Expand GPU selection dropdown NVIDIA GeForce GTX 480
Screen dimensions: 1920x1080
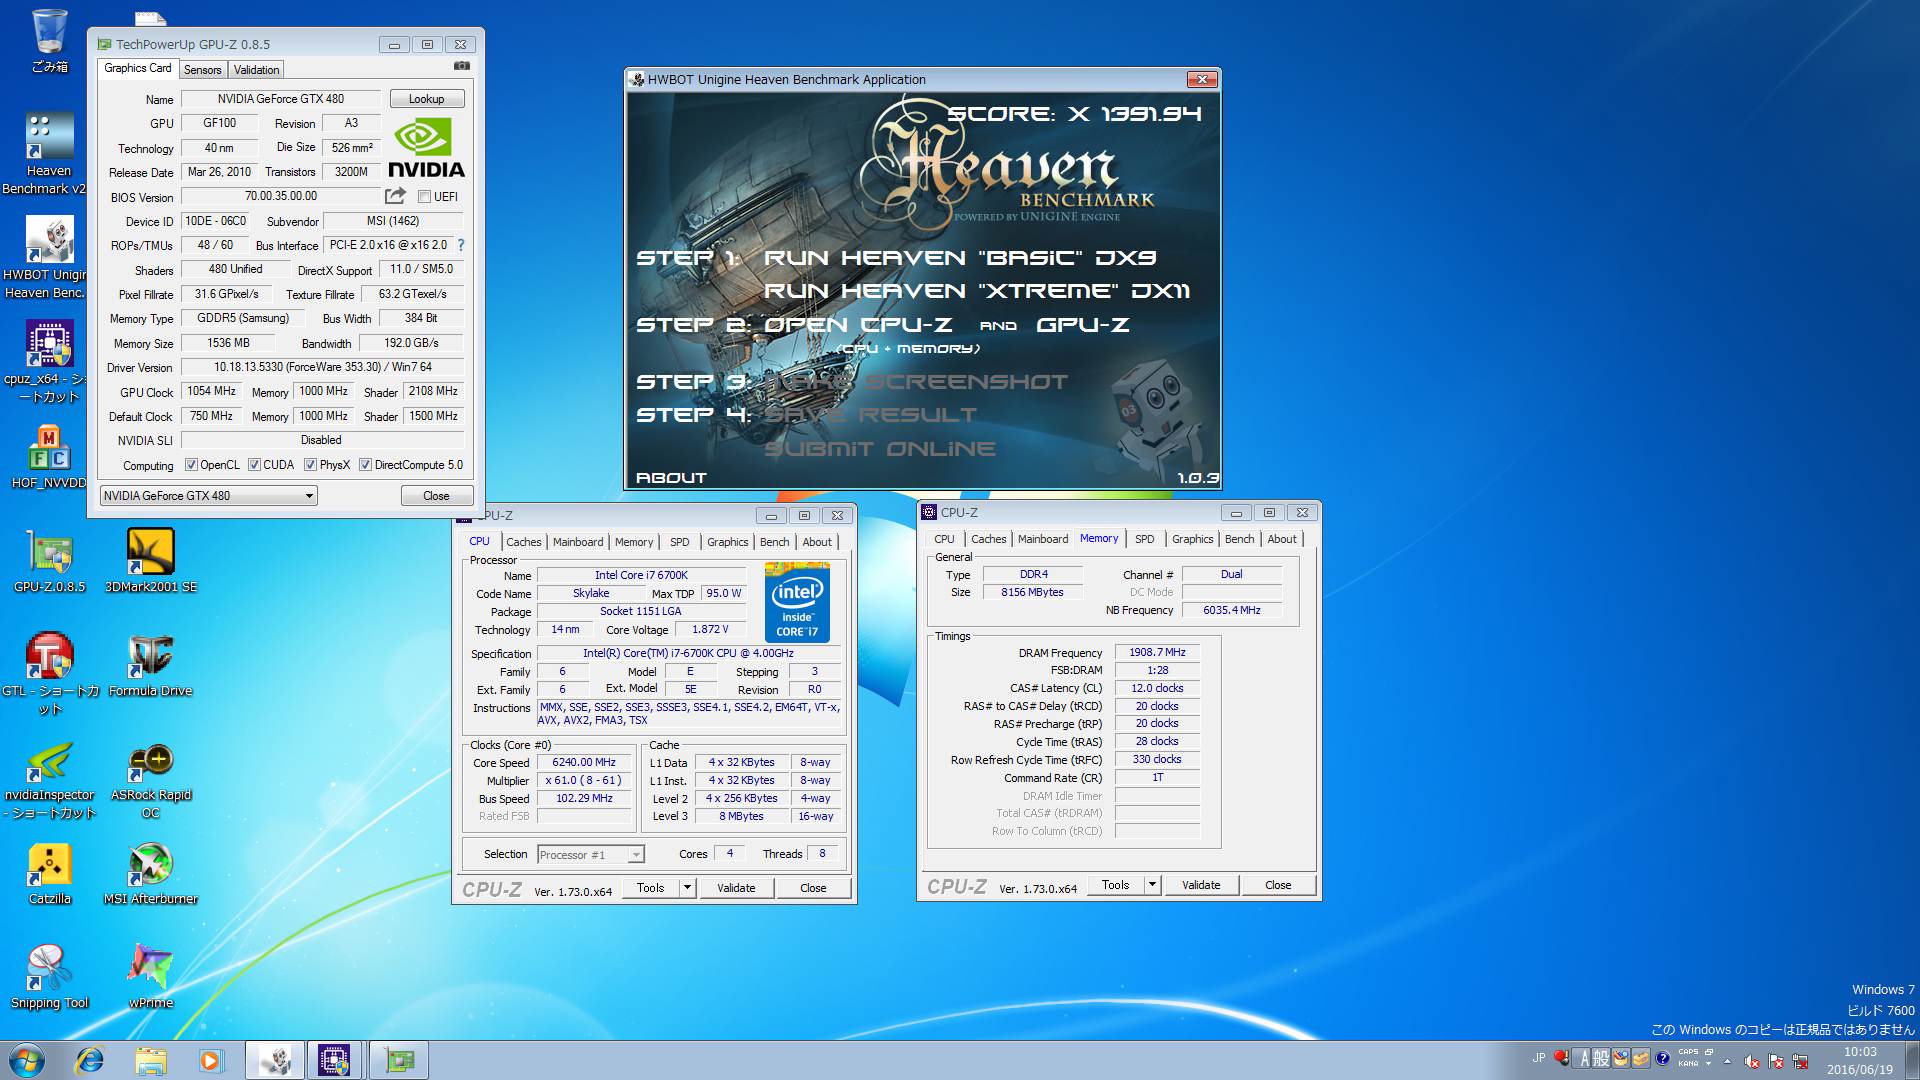pyautogui.click(x=209, y=496)
